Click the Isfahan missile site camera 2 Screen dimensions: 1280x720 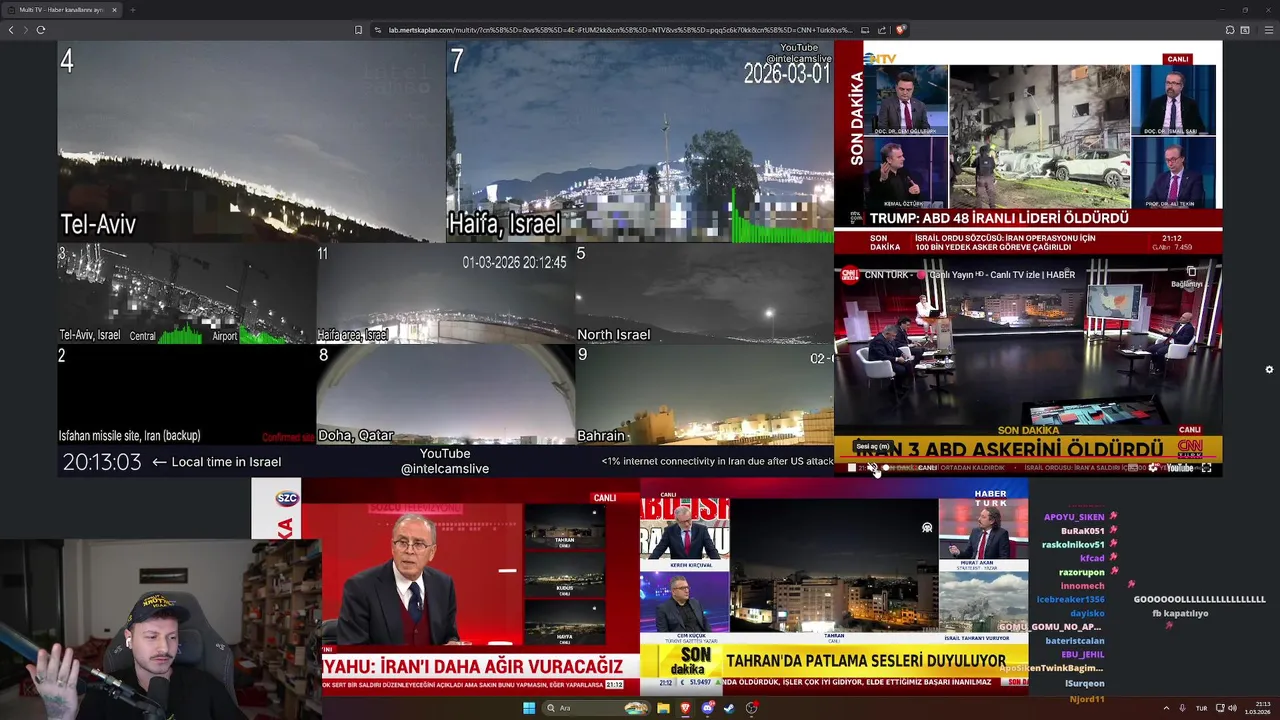[186, 394]
